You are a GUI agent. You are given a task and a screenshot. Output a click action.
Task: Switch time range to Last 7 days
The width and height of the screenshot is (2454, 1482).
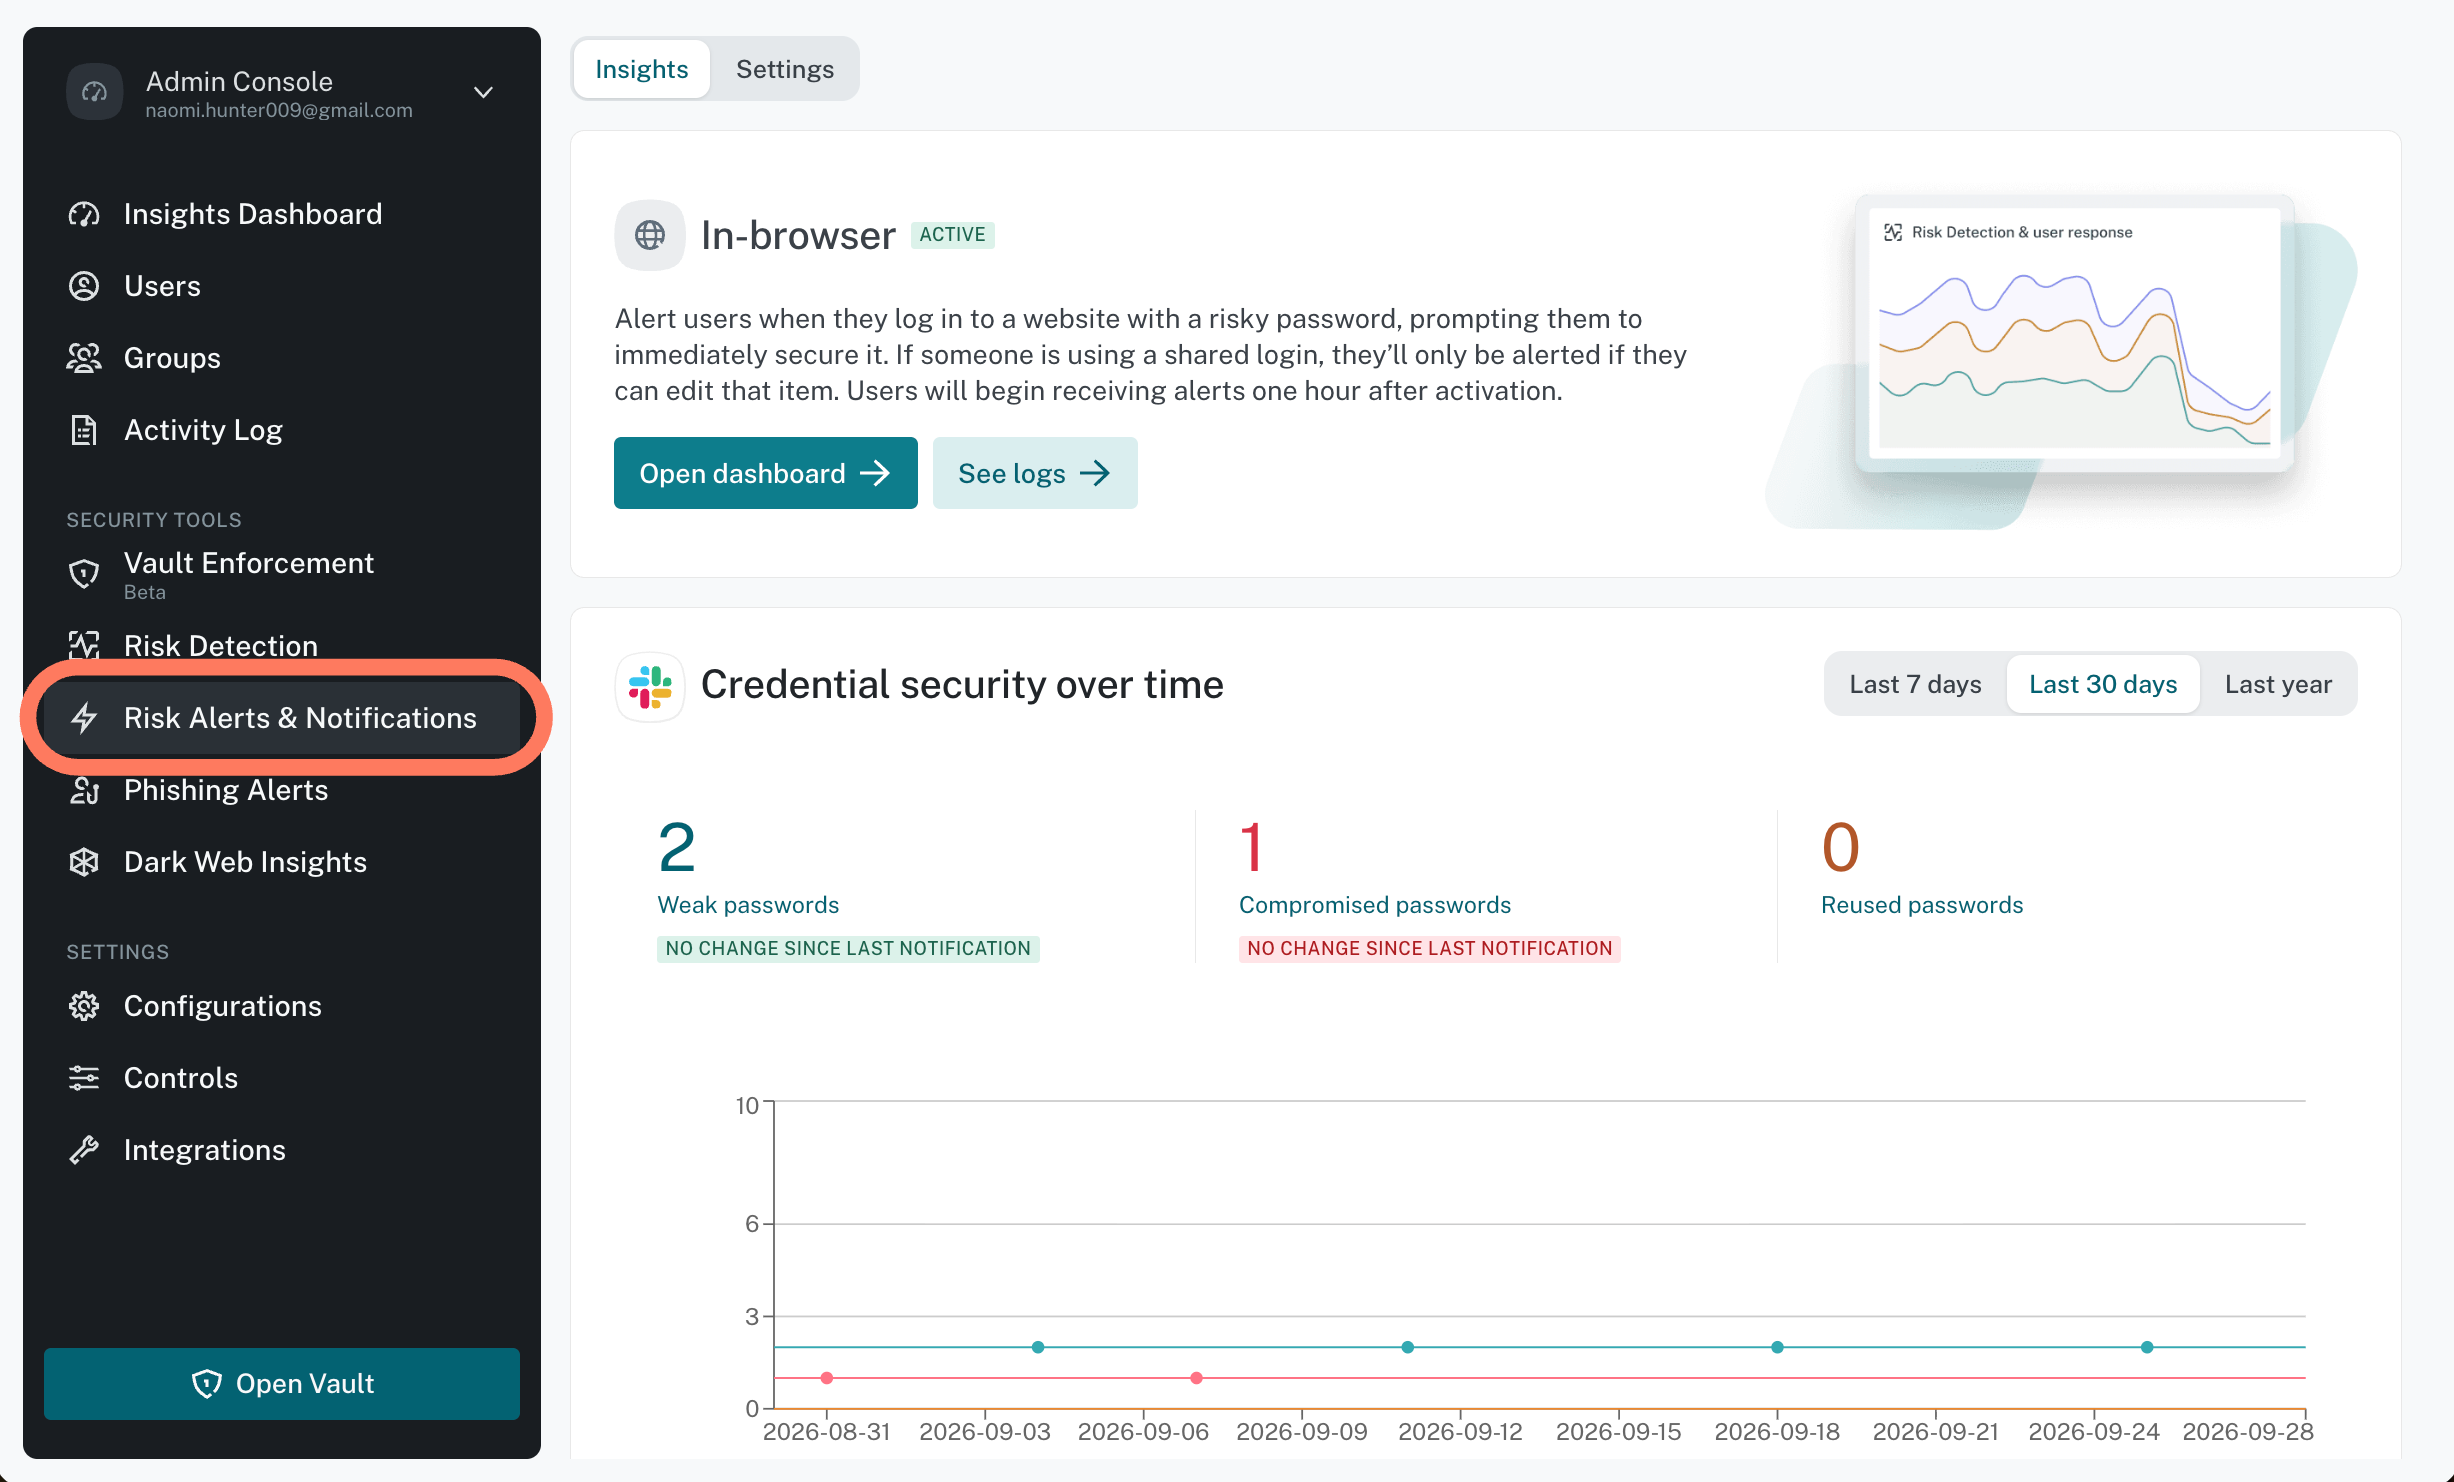(1915, 684)
